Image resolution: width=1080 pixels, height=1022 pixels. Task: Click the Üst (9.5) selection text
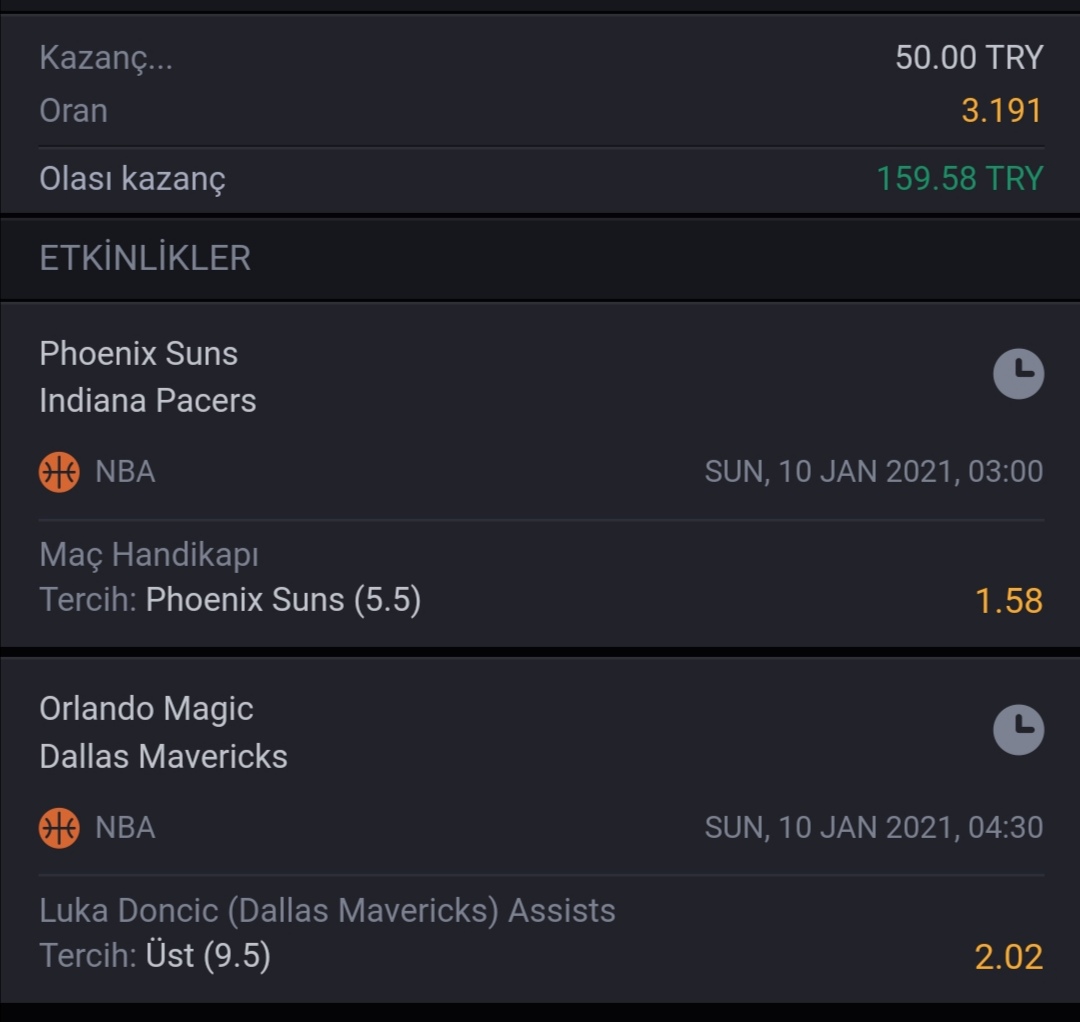click(x=208, y=956)
